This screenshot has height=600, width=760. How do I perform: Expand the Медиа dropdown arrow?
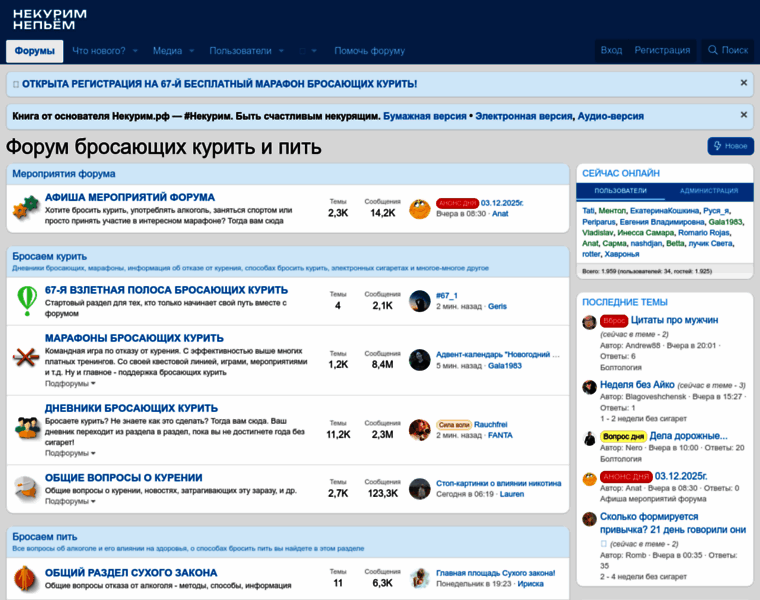192,51
